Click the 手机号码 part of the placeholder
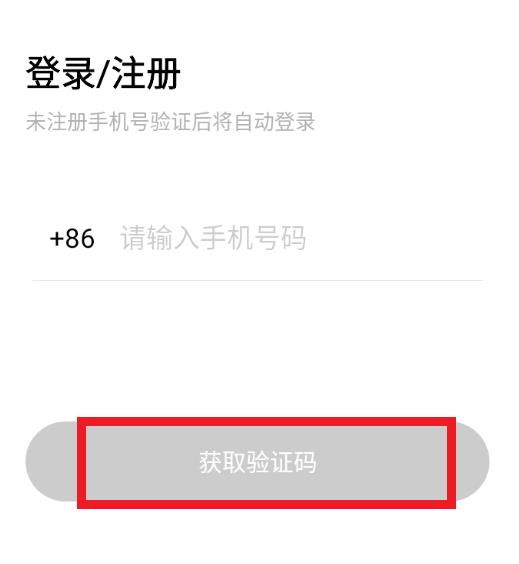The width and height of the screenshot is (519, 564). (253, 238)
